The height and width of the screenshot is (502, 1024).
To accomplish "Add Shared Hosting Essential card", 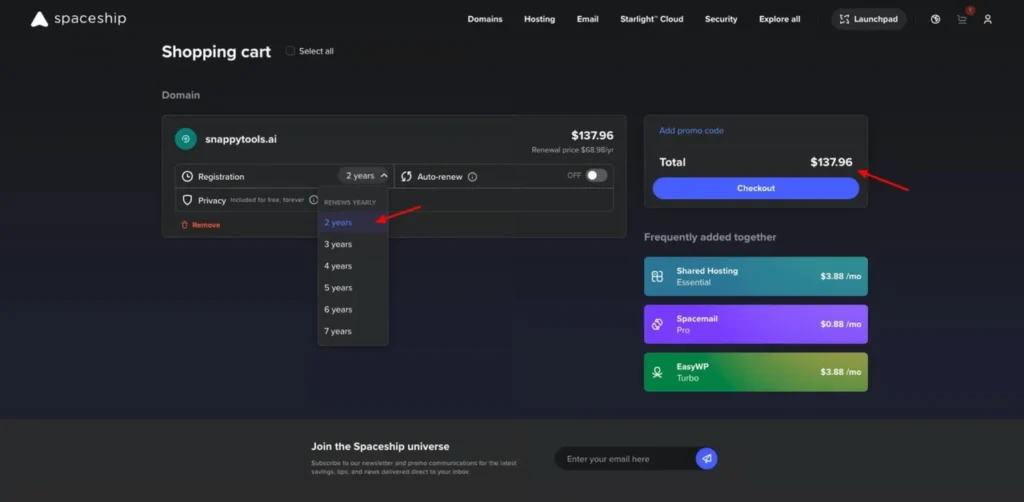I will (x=755, y=276).
